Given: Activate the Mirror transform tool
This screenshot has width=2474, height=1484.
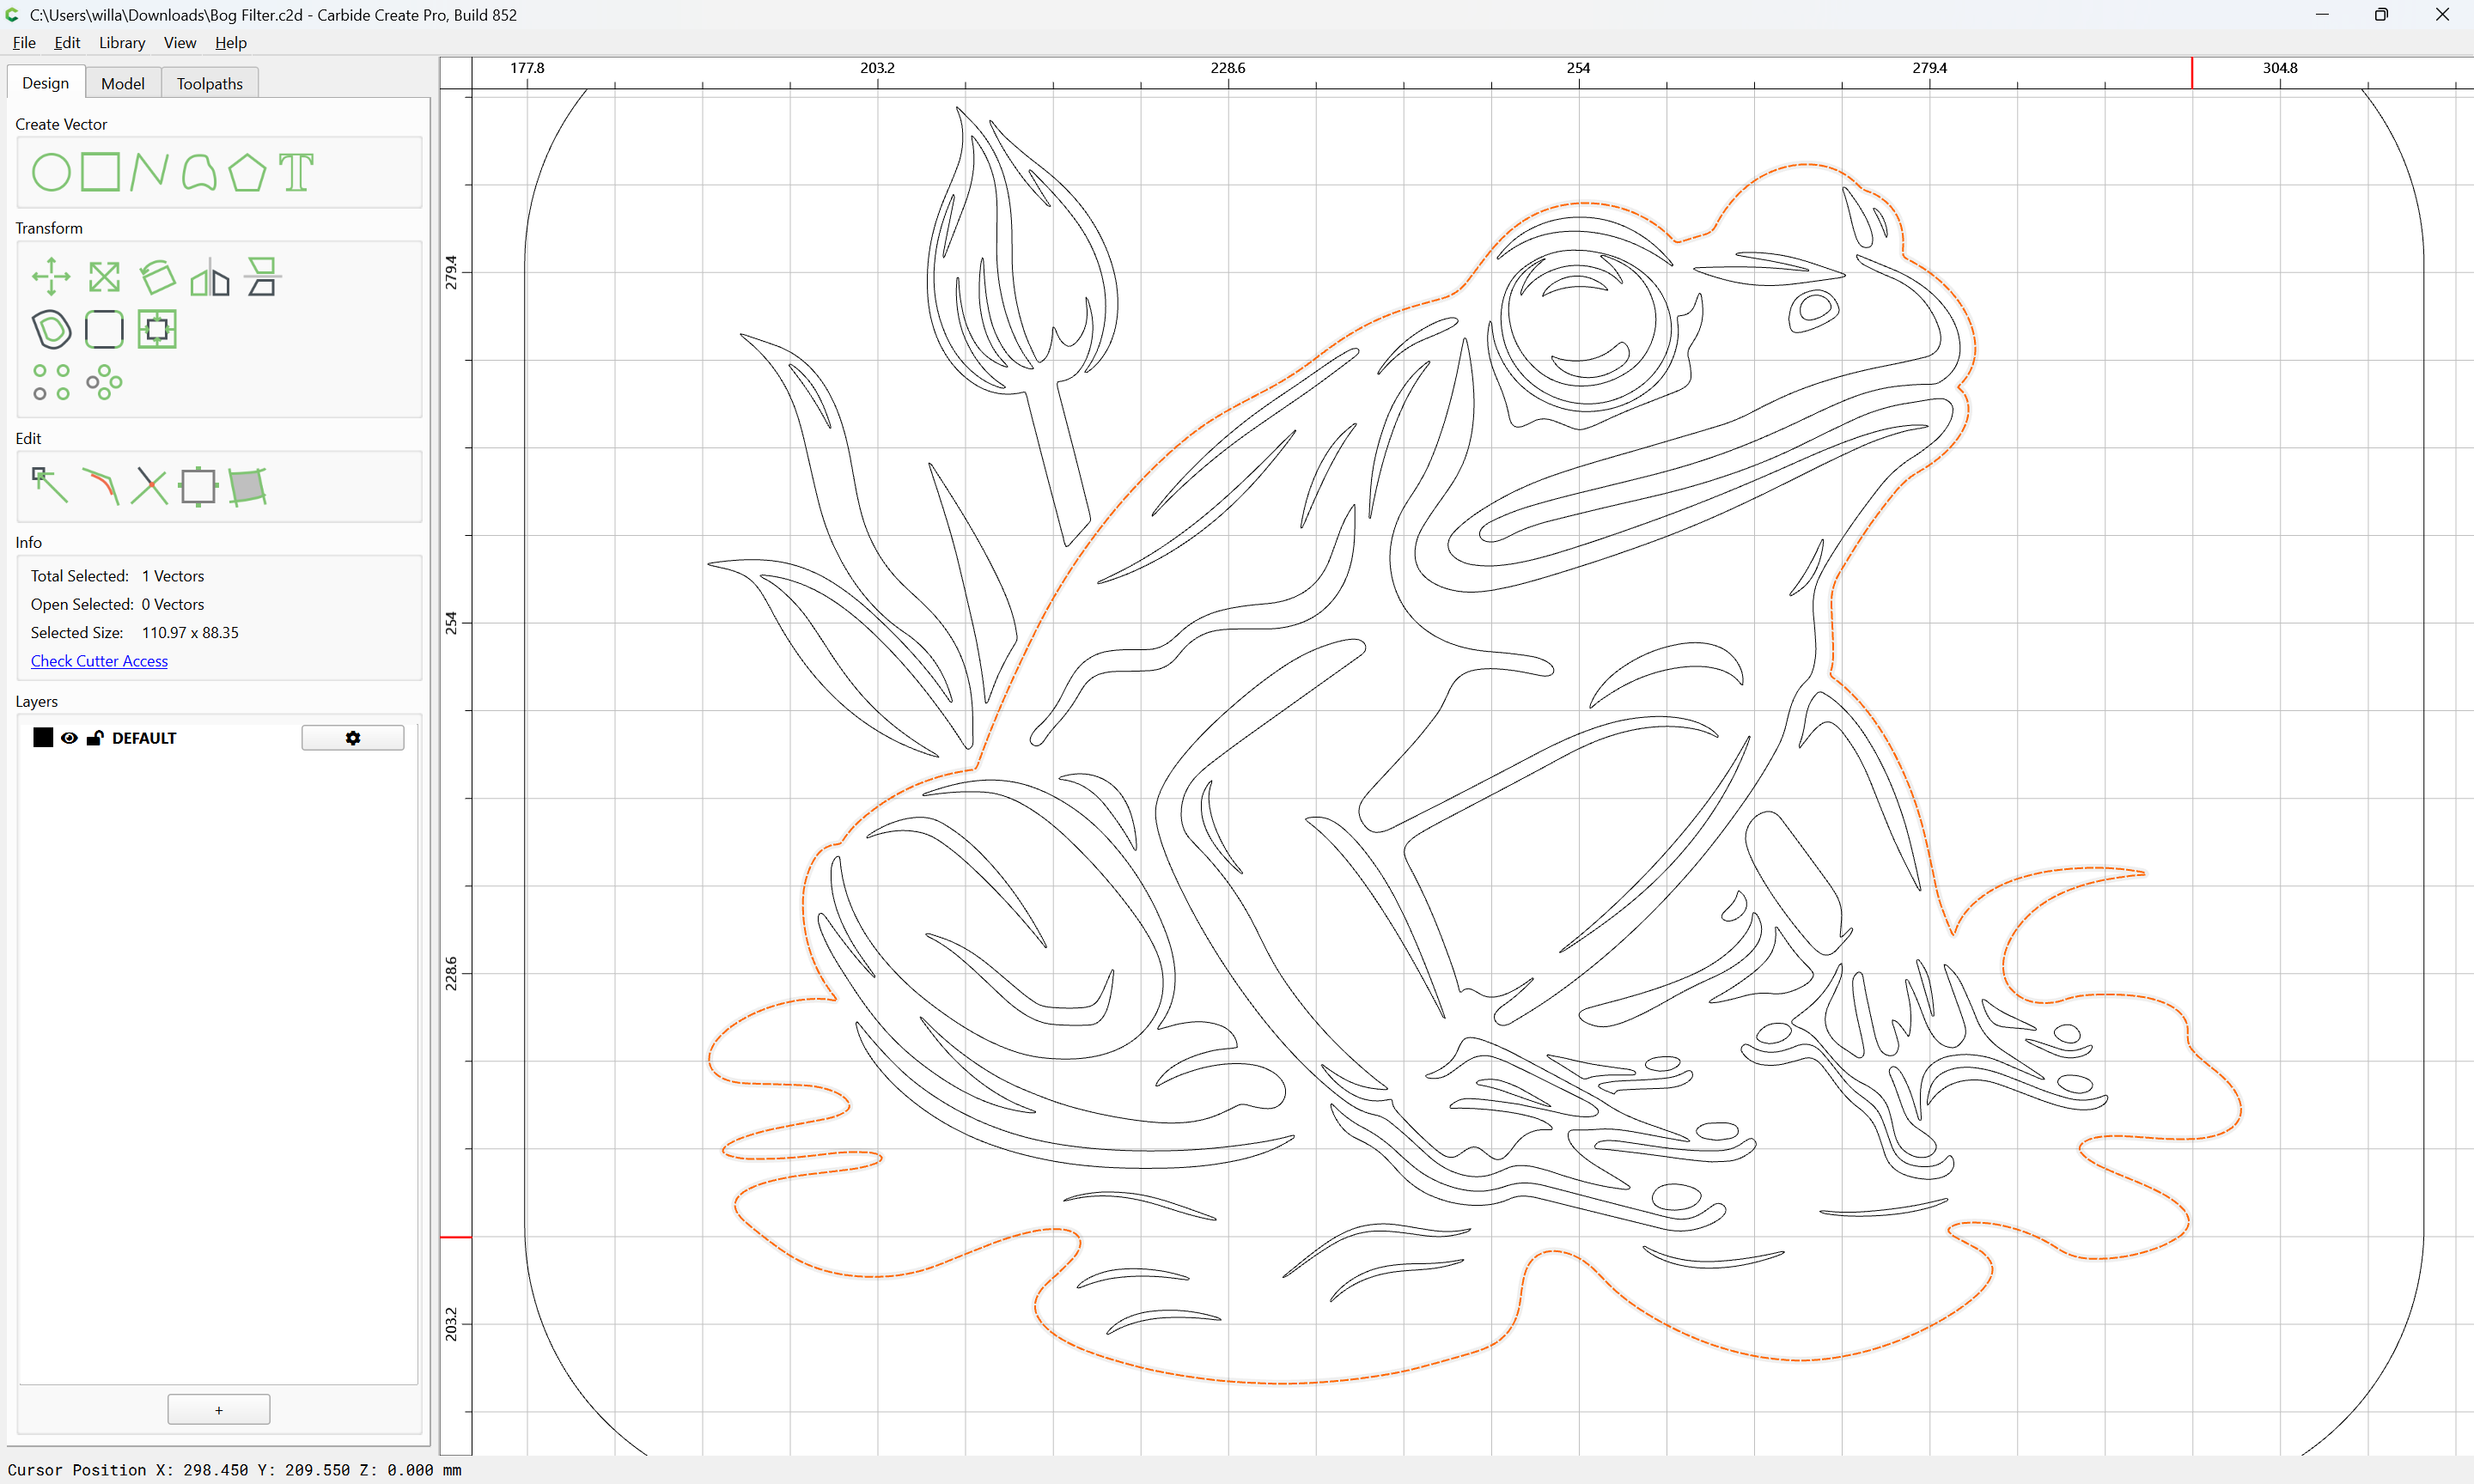Looking at the screenshot, I should 210,277.
